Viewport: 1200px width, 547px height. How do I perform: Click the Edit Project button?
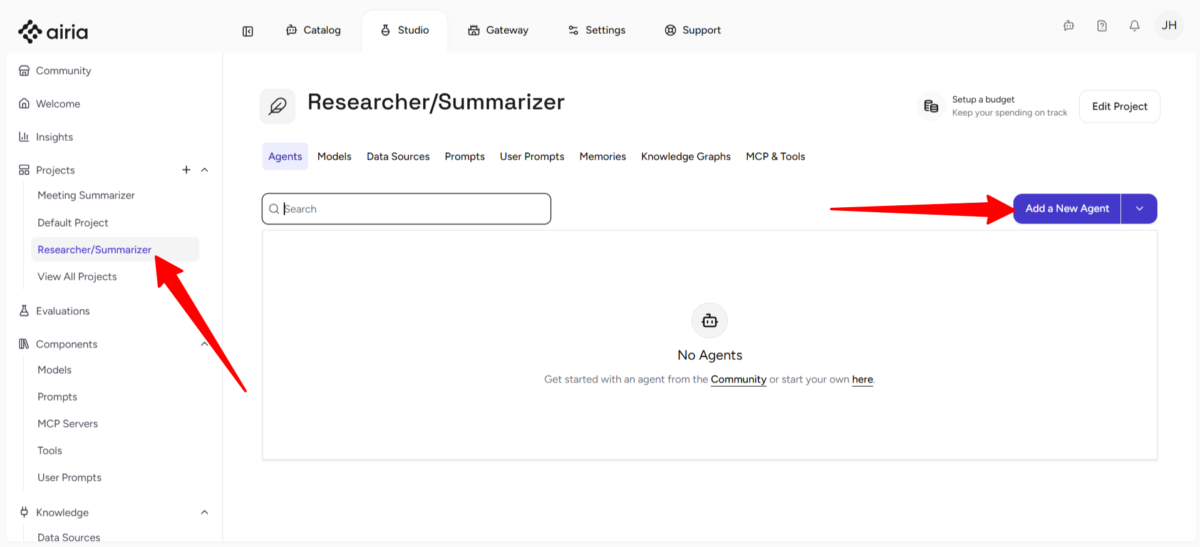point(1119,106)
